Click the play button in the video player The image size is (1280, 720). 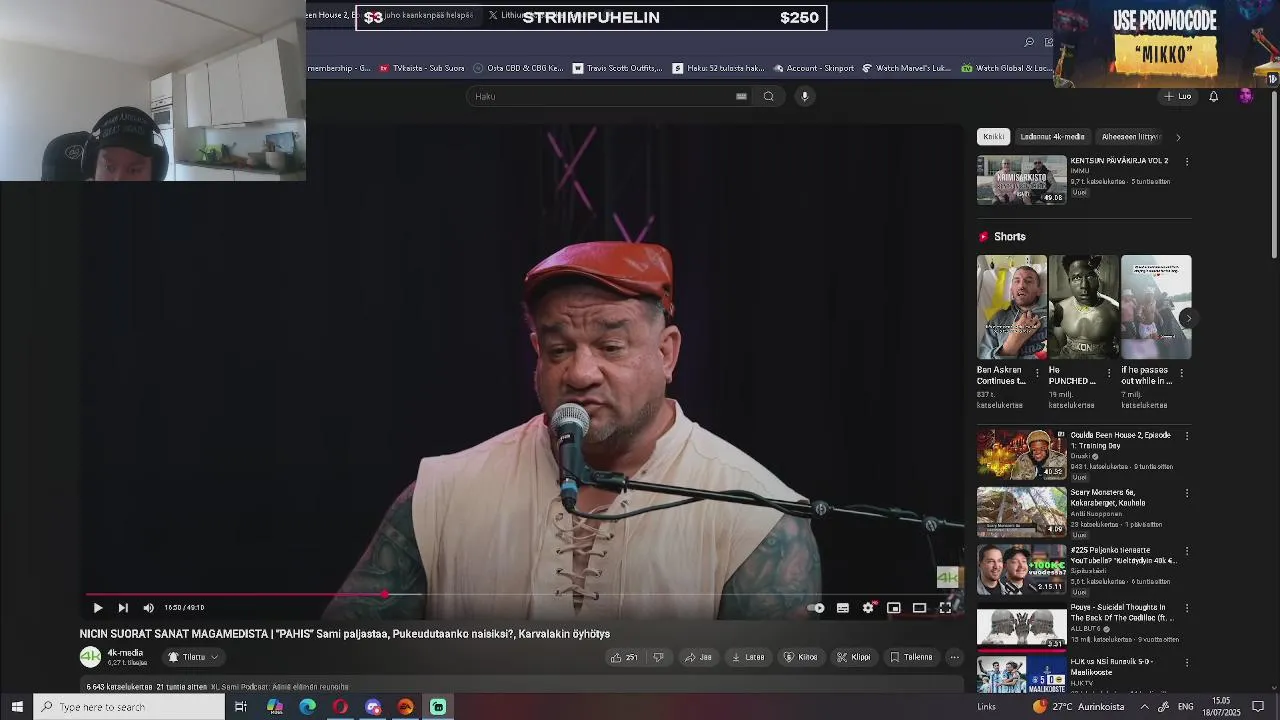click(98, 608)
